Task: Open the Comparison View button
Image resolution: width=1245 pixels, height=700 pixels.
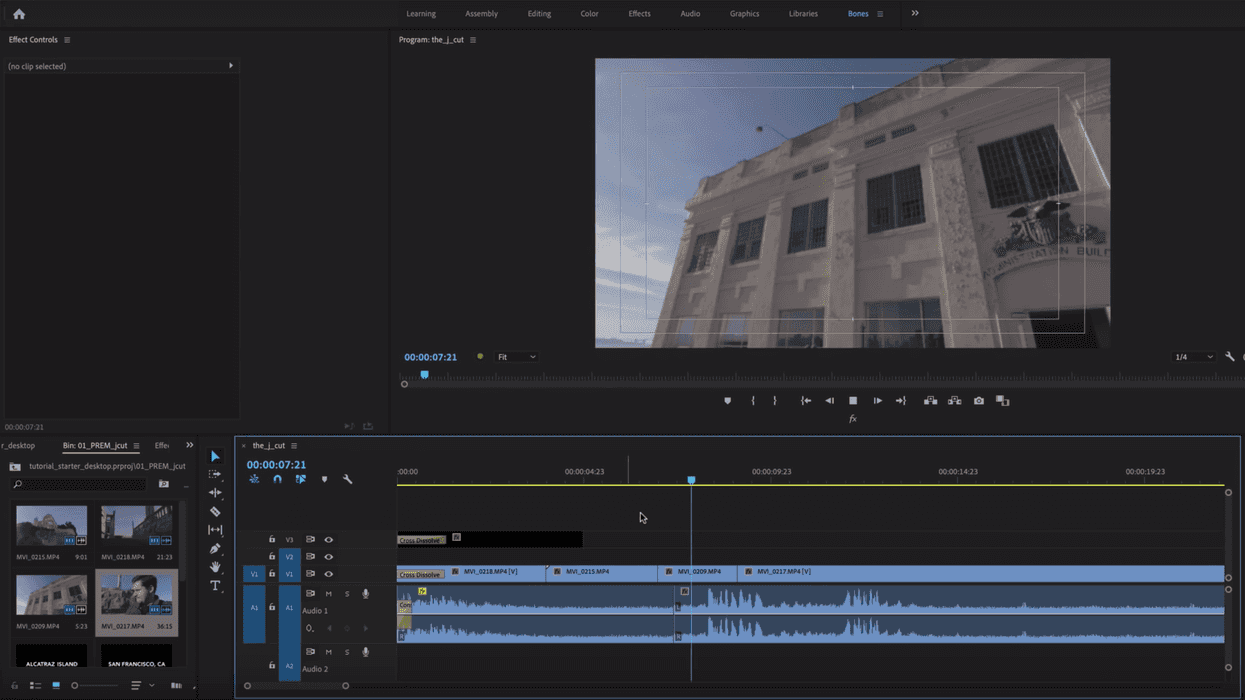Action: coord(1003,401)
